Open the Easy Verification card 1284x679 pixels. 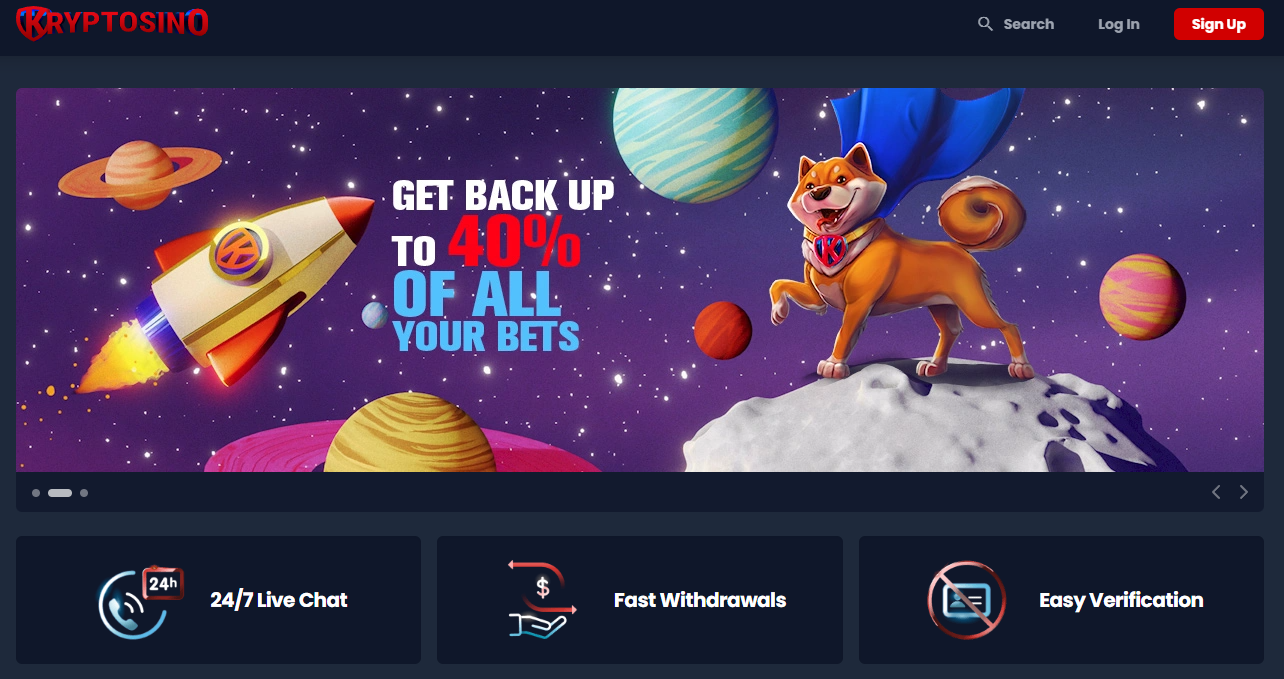pyautogui.click(x=1061, y=600)
